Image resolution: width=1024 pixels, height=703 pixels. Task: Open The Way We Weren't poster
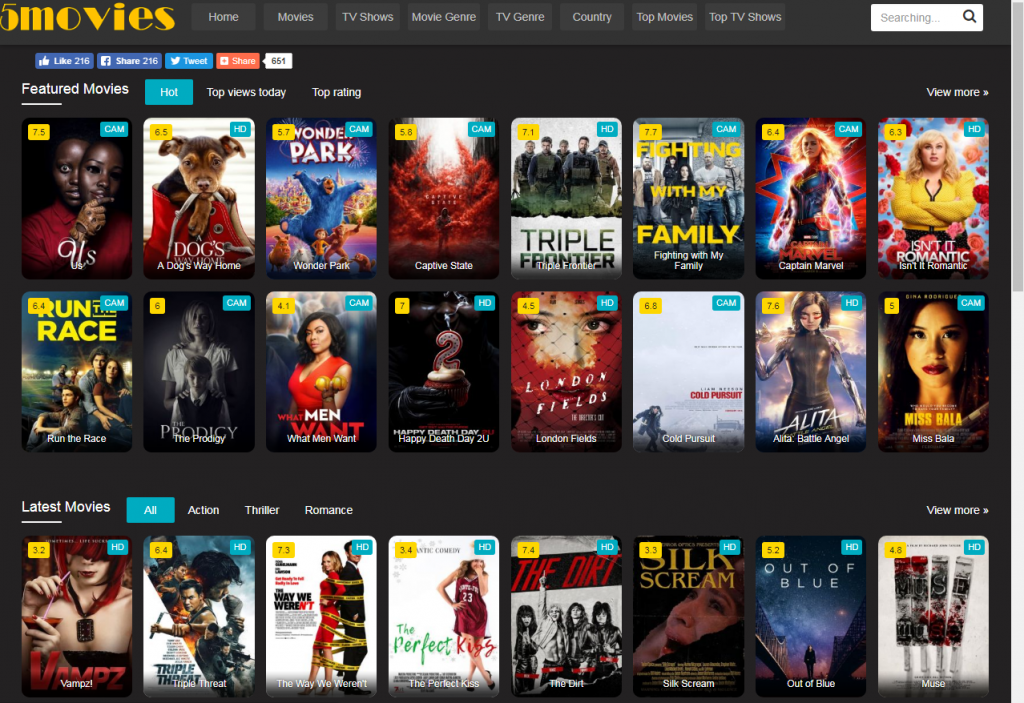(321, 616)
